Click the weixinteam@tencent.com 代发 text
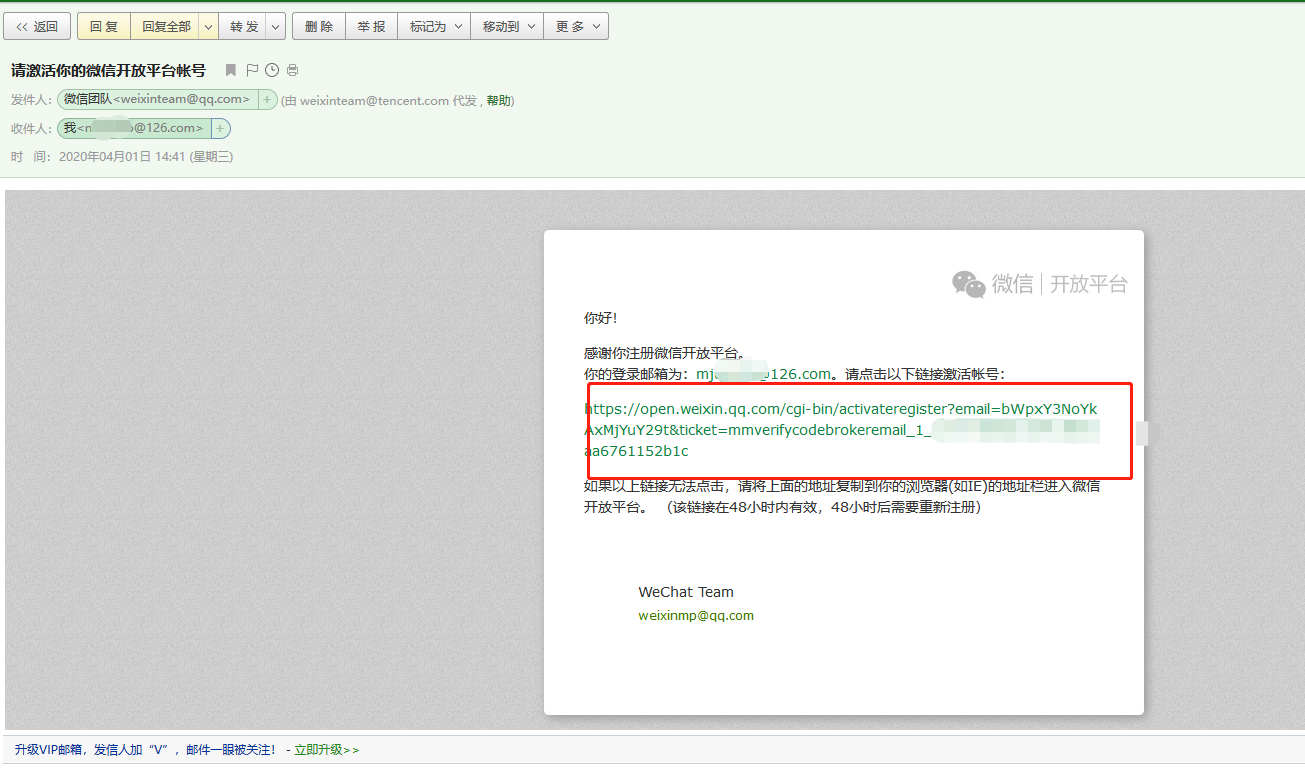Image resolution: width=1305 pixels, height=771 pixels. 388,100
